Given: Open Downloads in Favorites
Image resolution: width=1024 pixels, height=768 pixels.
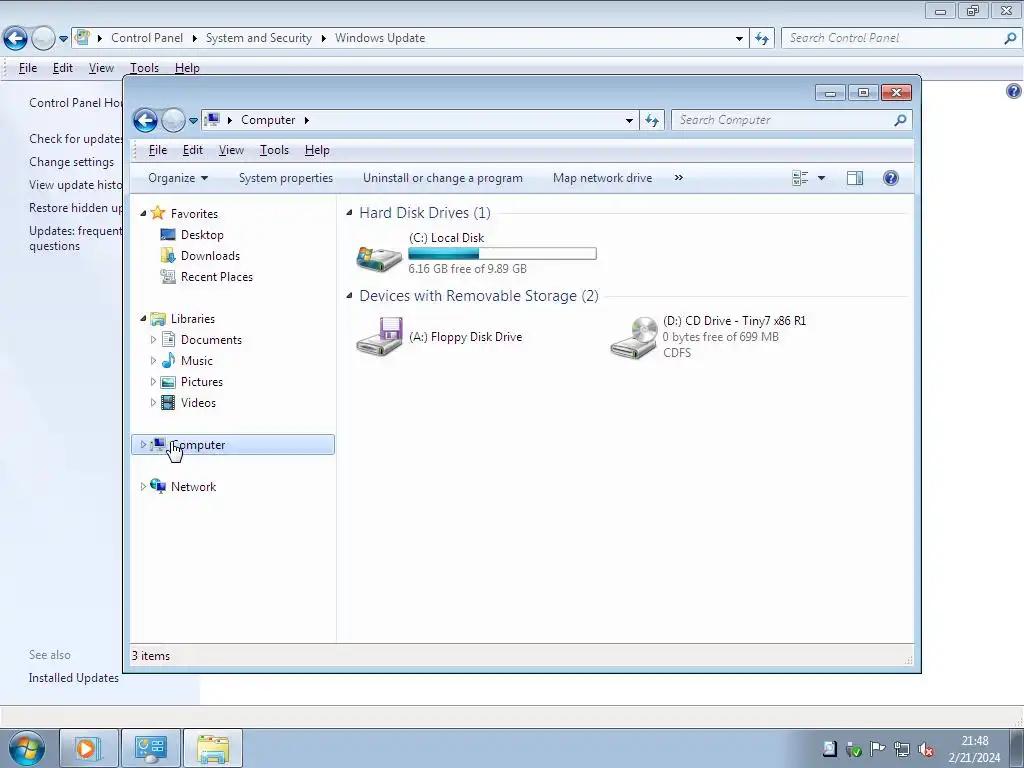Looking at the screenshot, I should click(x=210, y=255).
